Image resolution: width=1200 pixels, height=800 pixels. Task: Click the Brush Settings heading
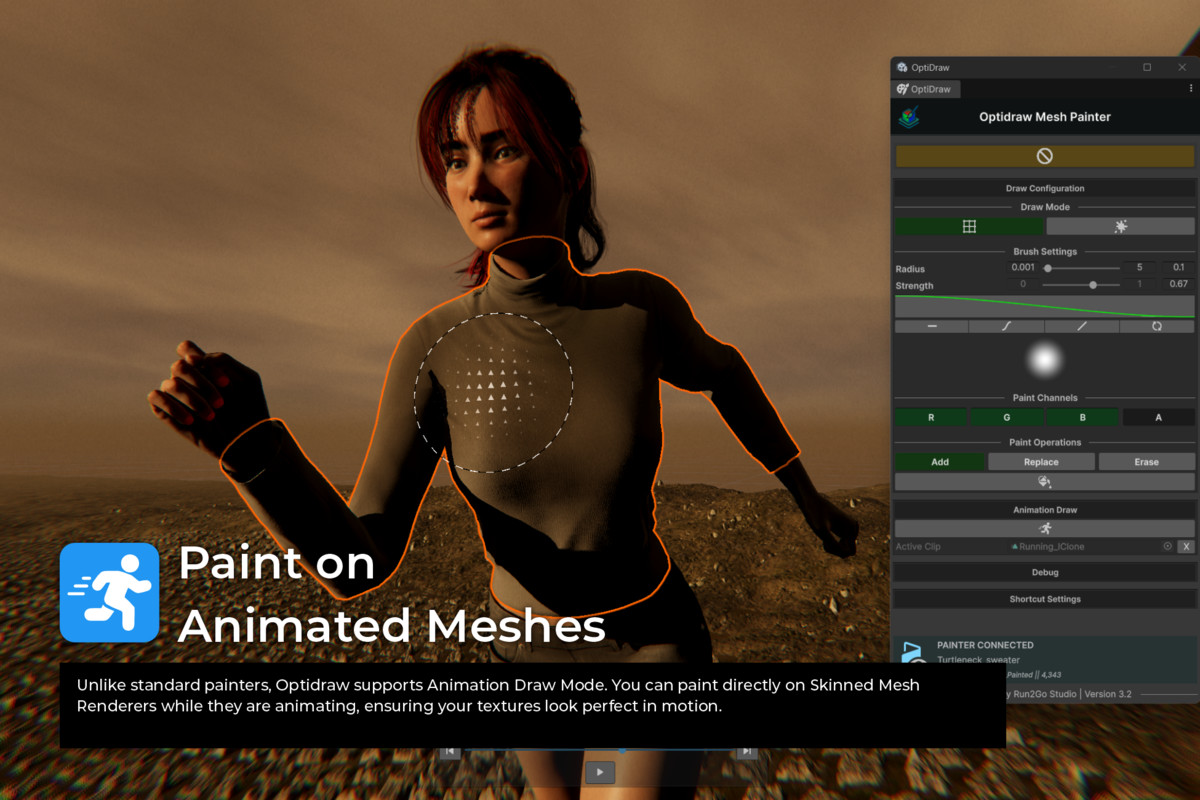point(1044,252)
